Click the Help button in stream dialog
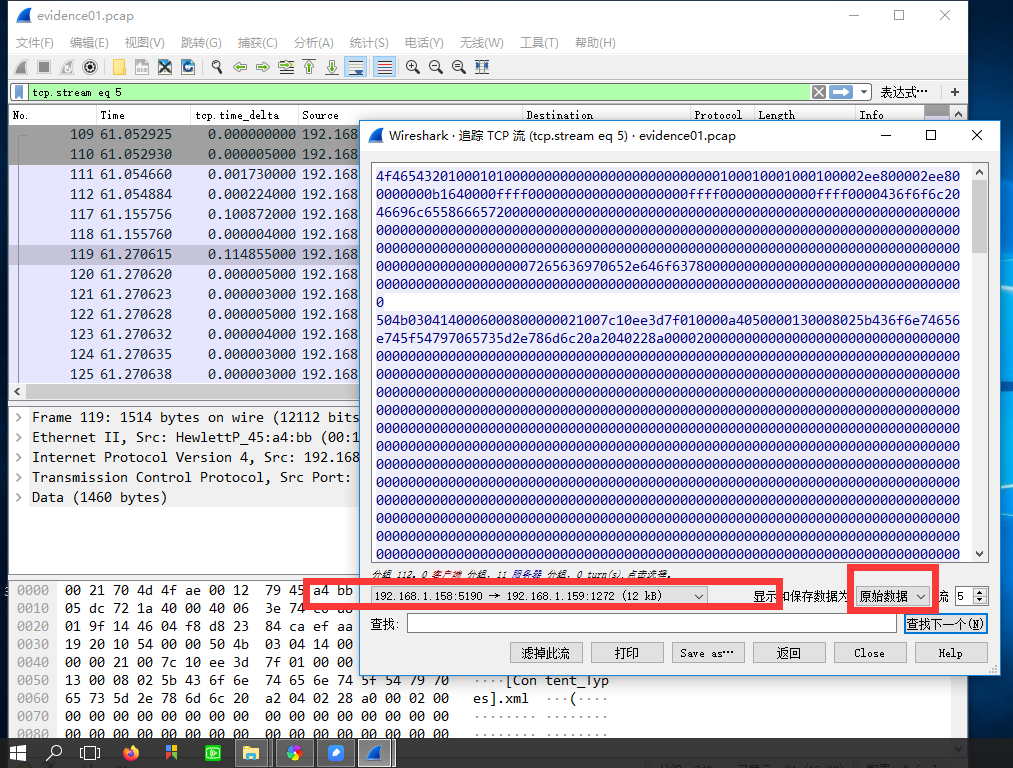This screenshot has height=768, width=1013. click(951, 653)
